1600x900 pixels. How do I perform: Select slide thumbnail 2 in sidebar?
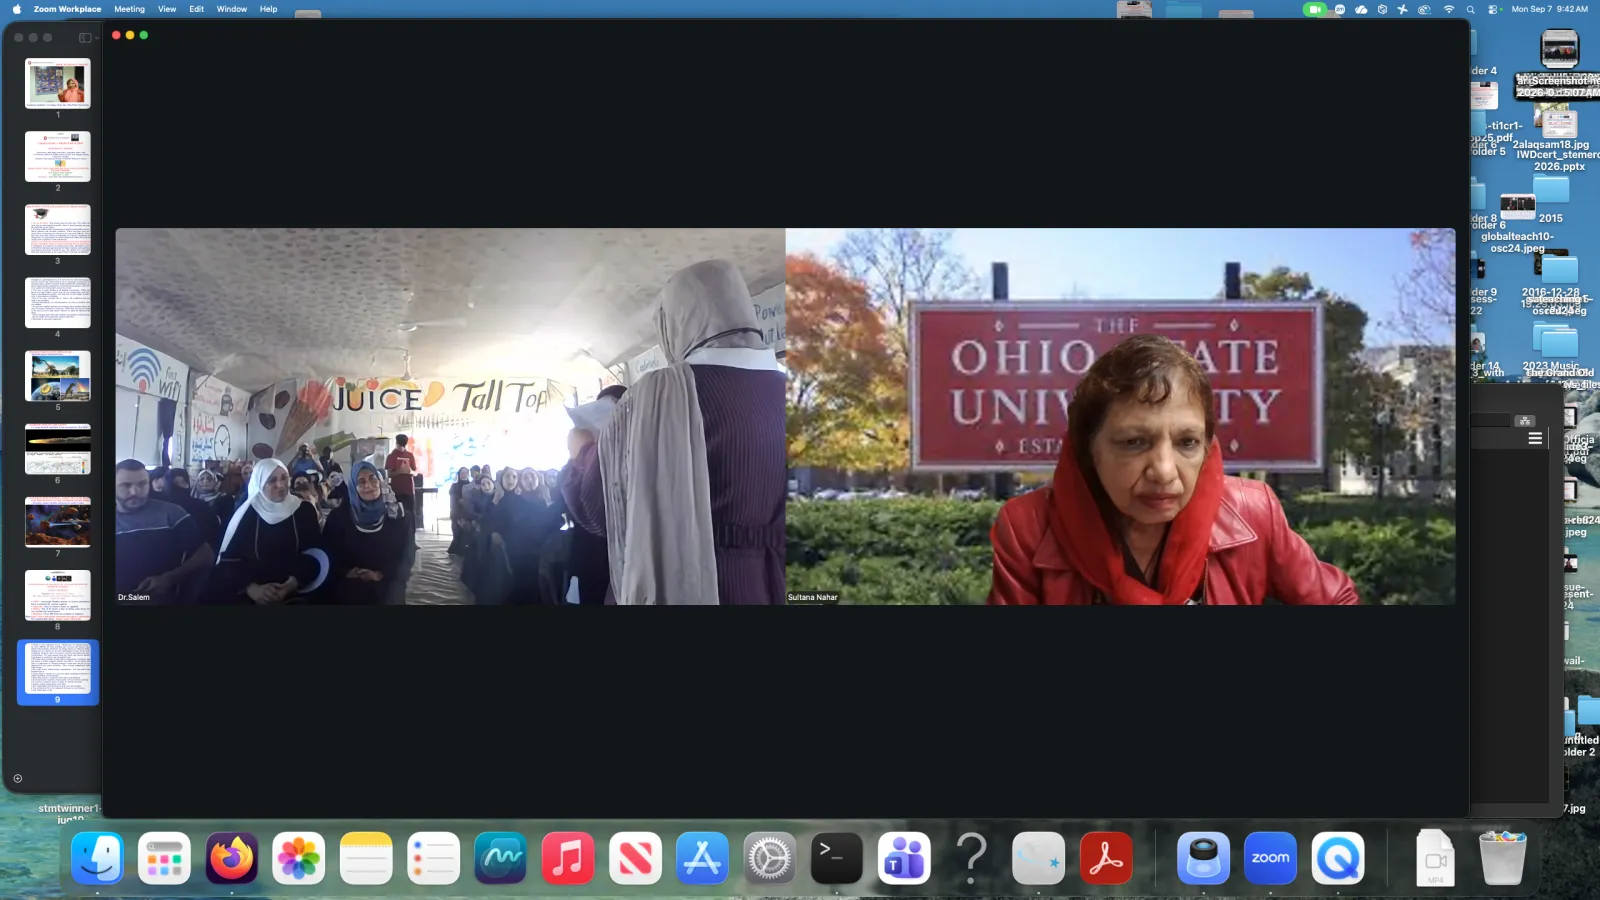coord(58,156)
